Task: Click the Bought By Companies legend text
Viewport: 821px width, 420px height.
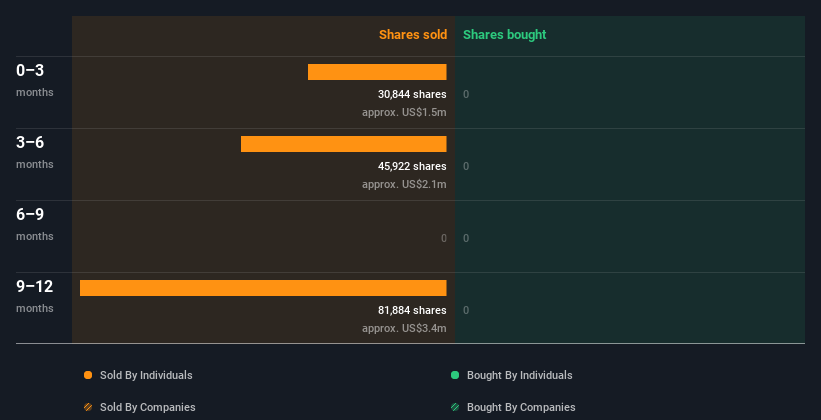Action: coord(521,407)
